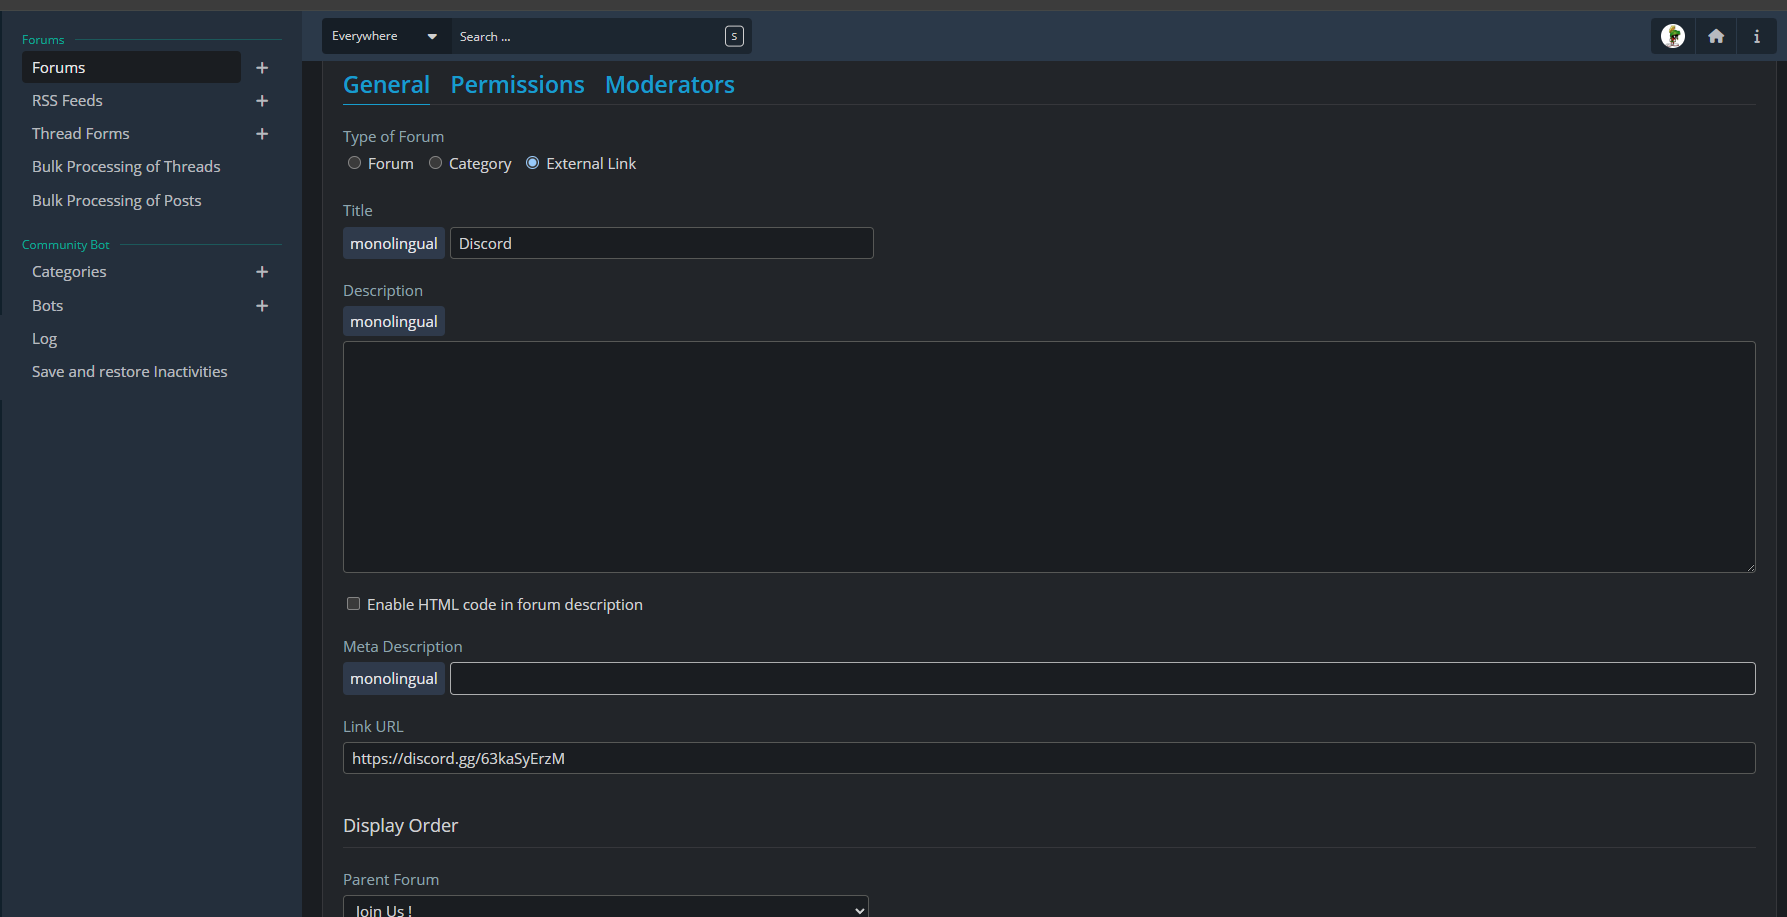Open the Everywhere search scope dropdown
Image resolution: width=1787 pixels, height=917 pixels.
click(x=385, y=37)
